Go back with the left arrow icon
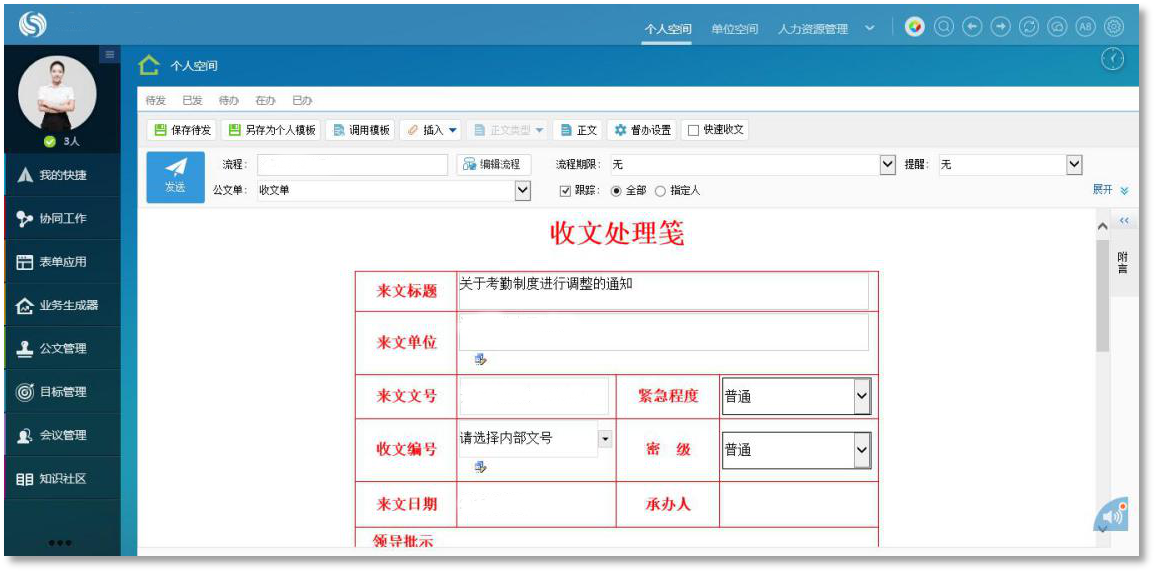This screenshot has height=573, width=1157. click(x=972, y=27)
